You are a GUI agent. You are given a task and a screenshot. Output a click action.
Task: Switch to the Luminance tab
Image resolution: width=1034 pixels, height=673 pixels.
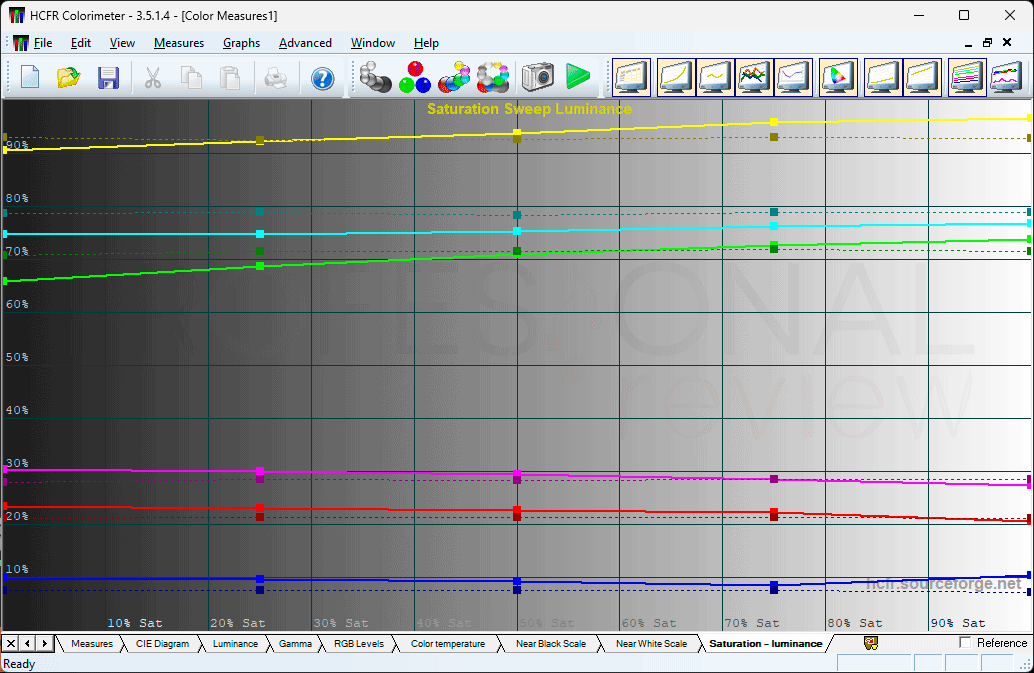point(235,643)
